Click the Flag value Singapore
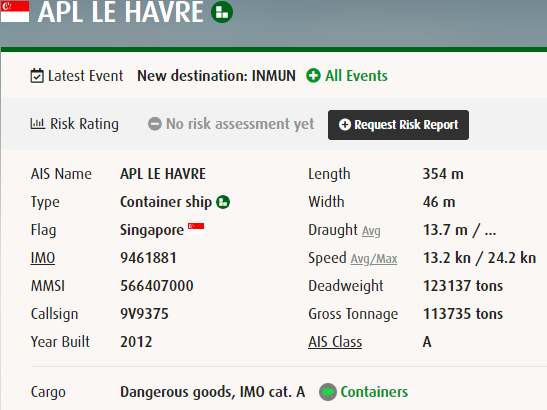The width and height of the screenshot is (547, 410). tap(152, 230)
